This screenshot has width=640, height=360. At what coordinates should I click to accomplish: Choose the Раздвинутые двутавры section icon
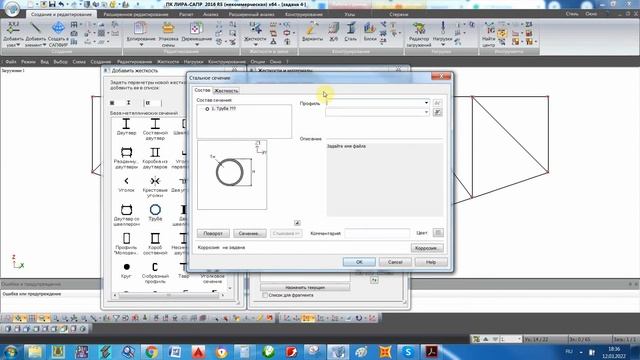click(x=126, y=153)
